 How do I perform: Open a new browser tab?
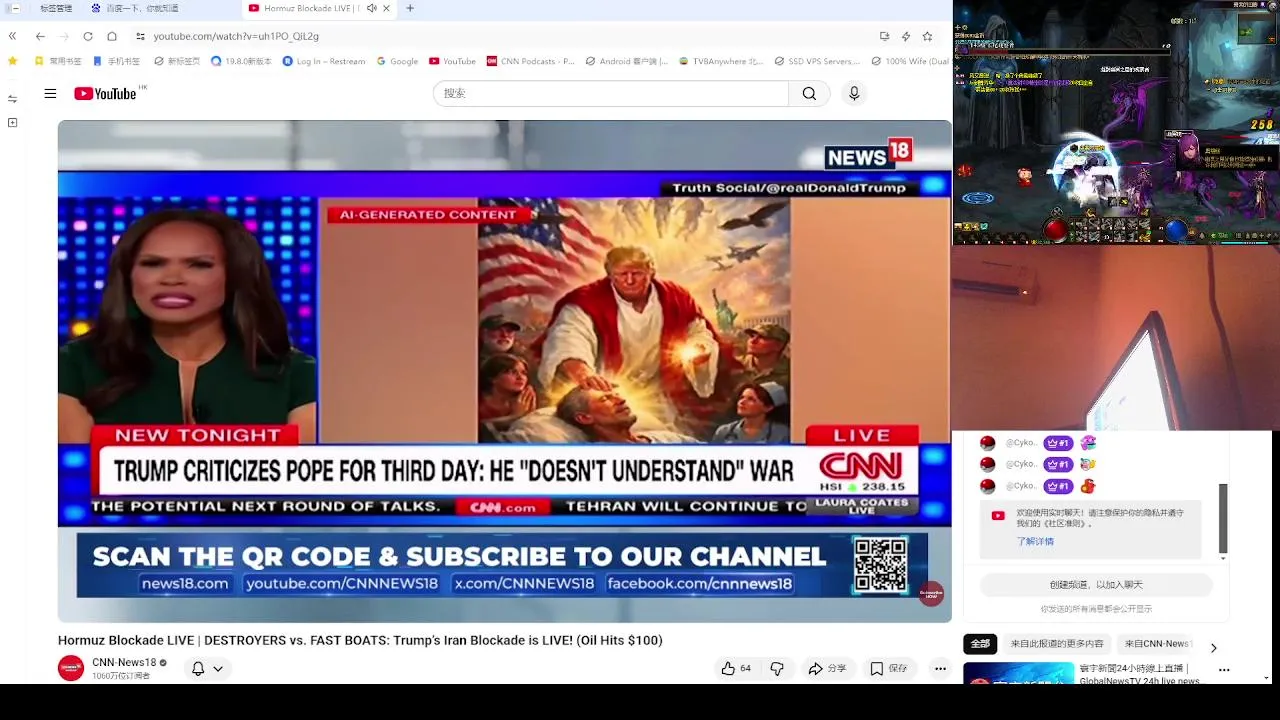pos(410,8)
